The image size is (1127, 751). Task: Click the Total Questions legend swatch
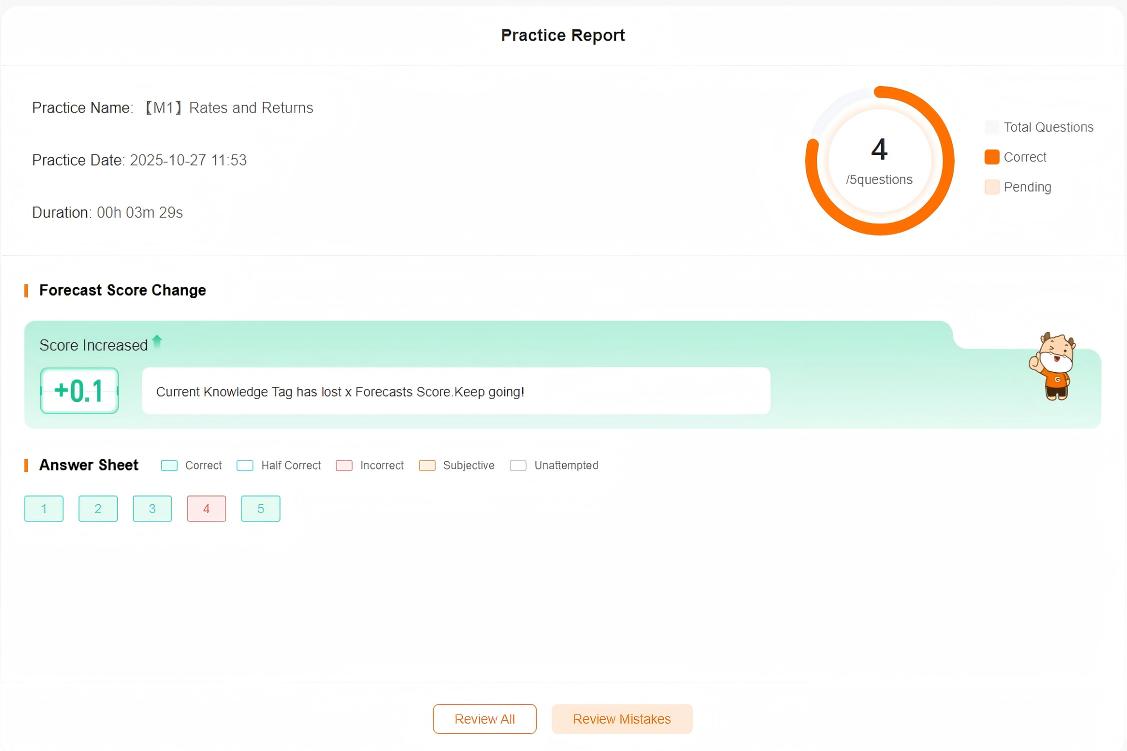992,127
